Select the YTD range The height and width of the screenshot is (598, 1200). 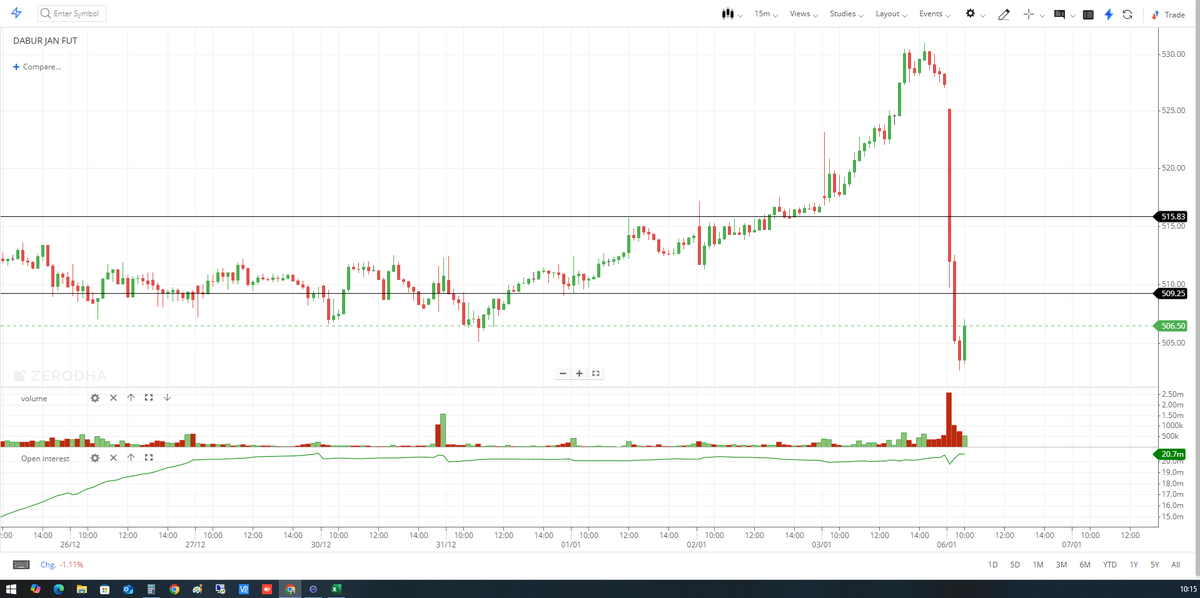[x=1110, y=565]
